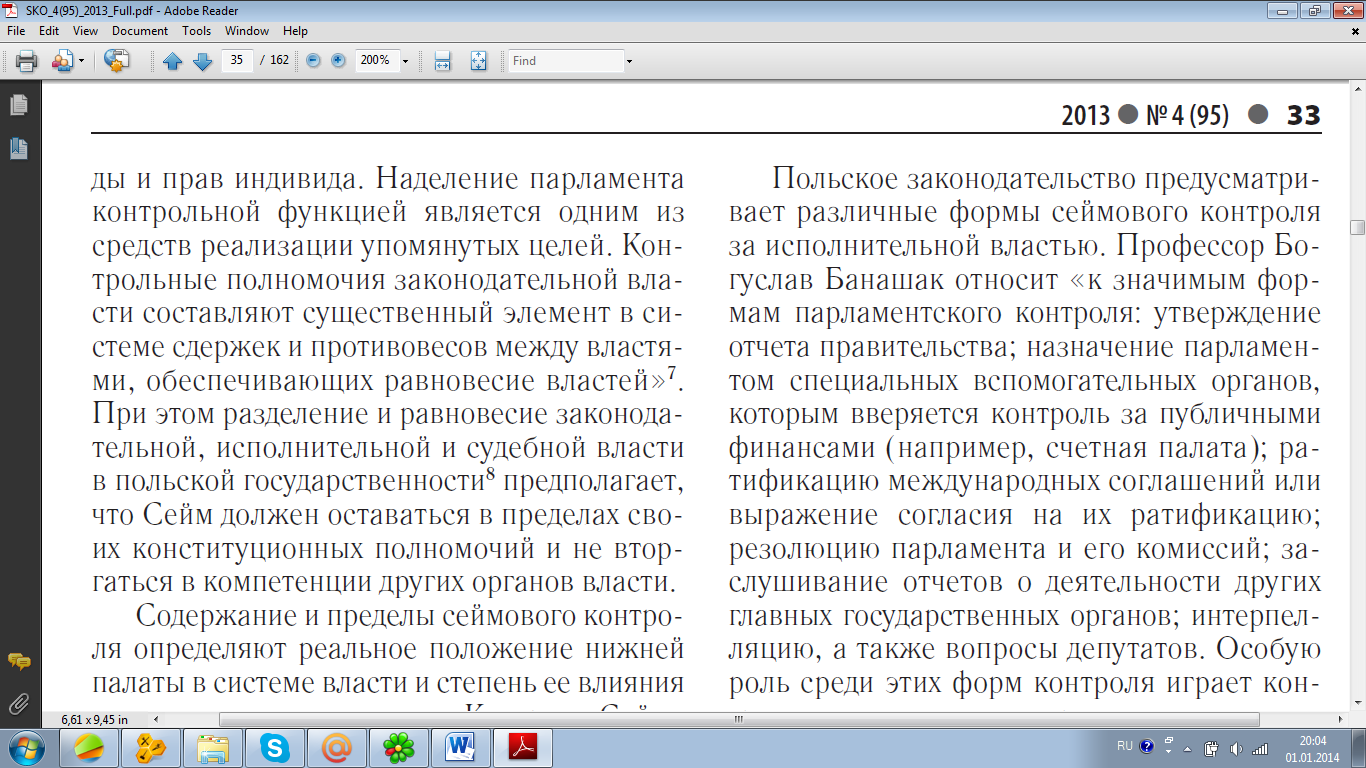
Task: Click the horizontal scrollbar right arrow
Action: pos(1342,719)
